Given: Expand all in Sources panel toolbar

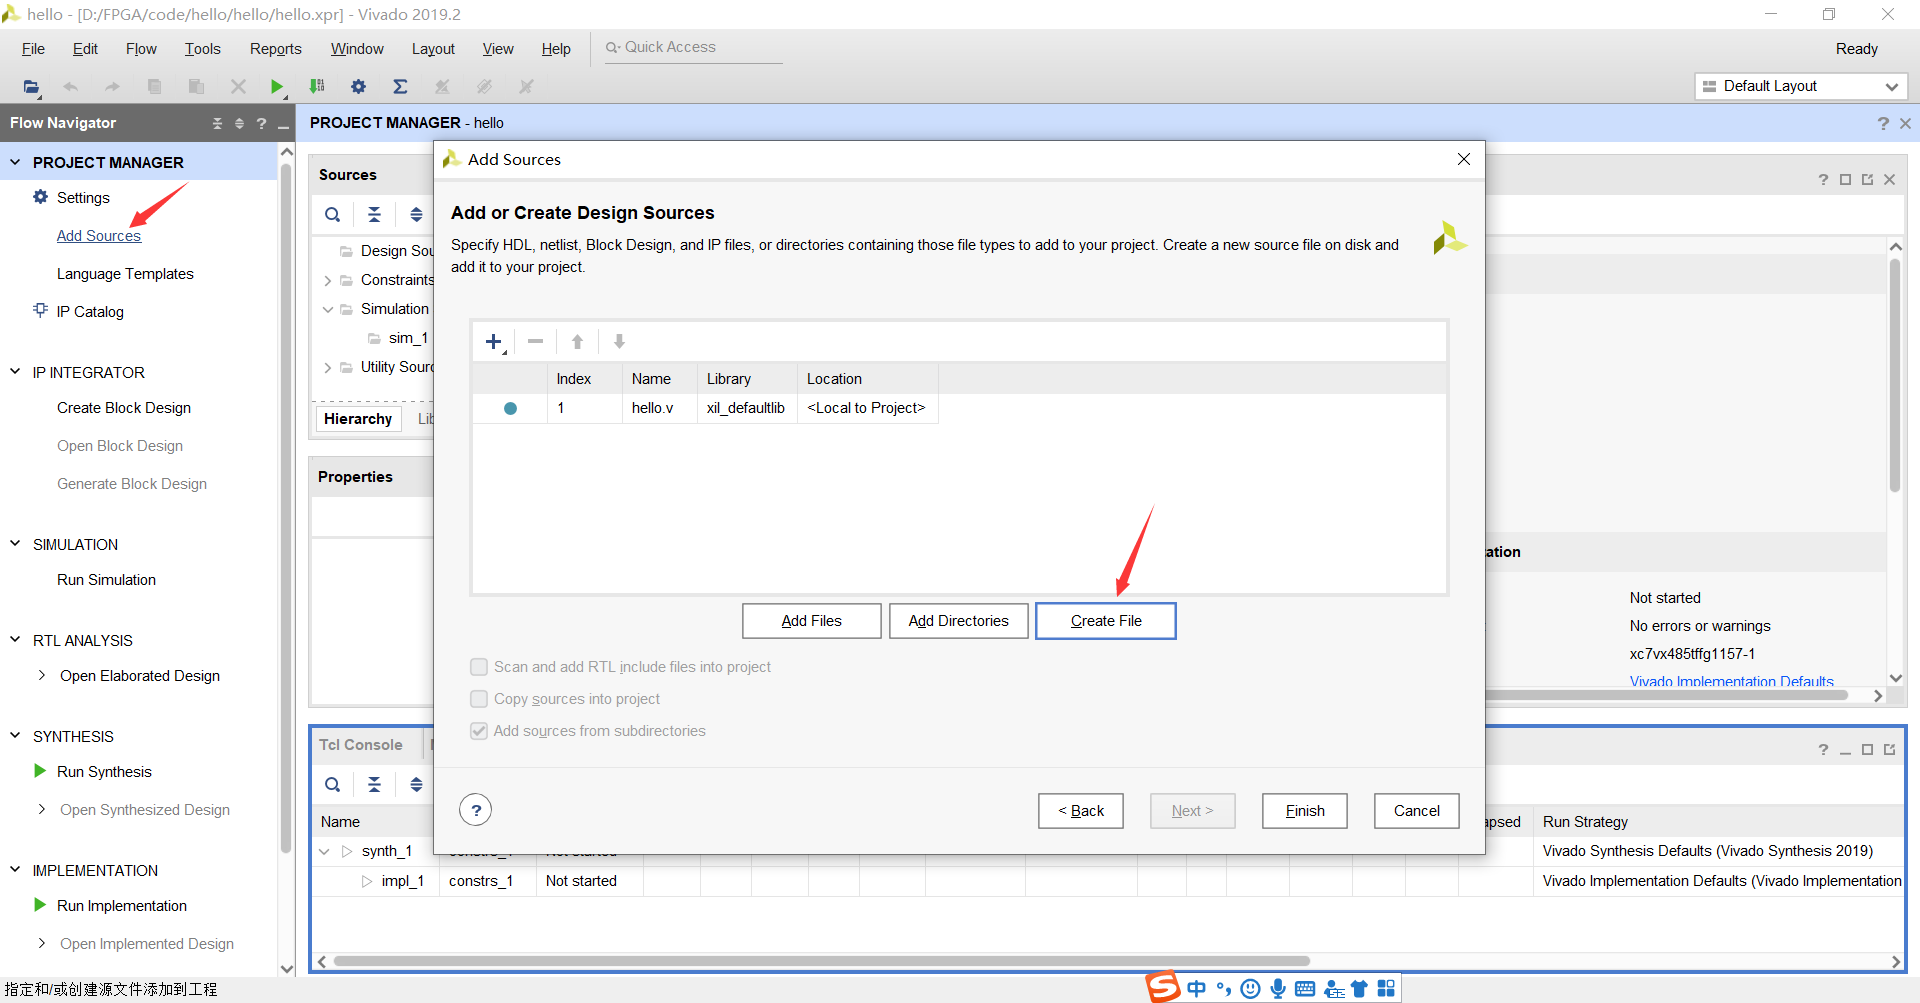Looking at the screenshot, I should pos(416,214).
